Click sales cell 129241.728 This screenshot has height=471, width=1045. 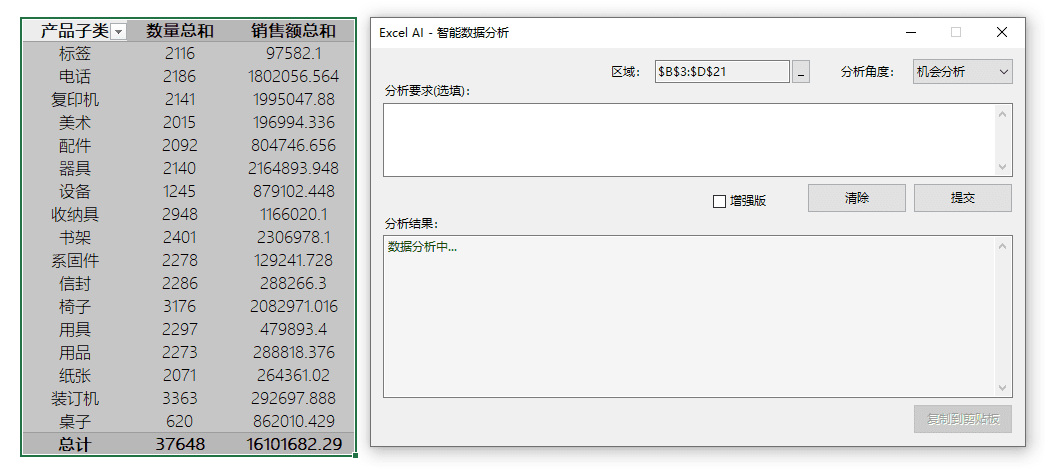tap(294, 260)
